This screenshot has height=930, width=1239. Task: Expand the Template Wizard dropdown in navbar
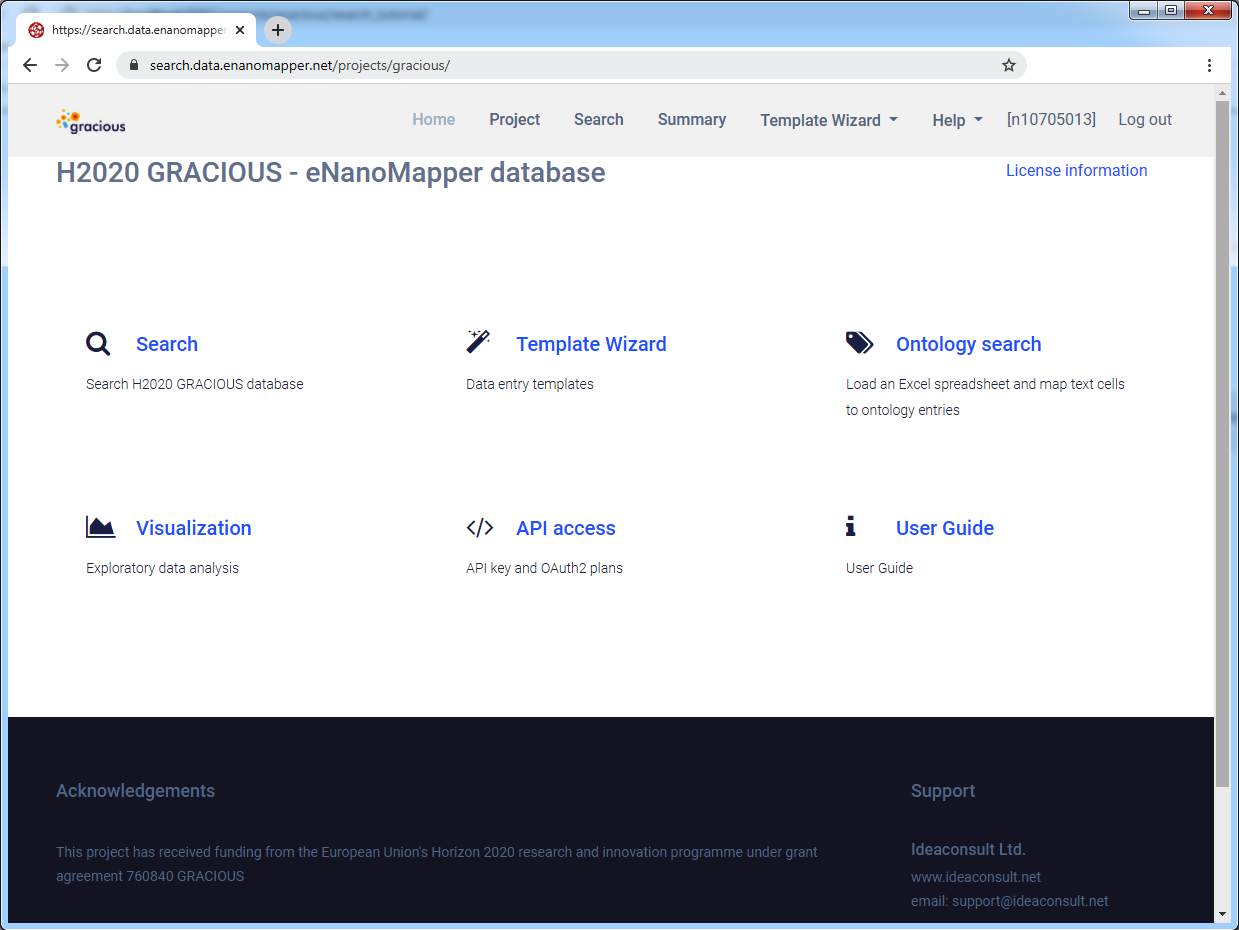point(828,120)
